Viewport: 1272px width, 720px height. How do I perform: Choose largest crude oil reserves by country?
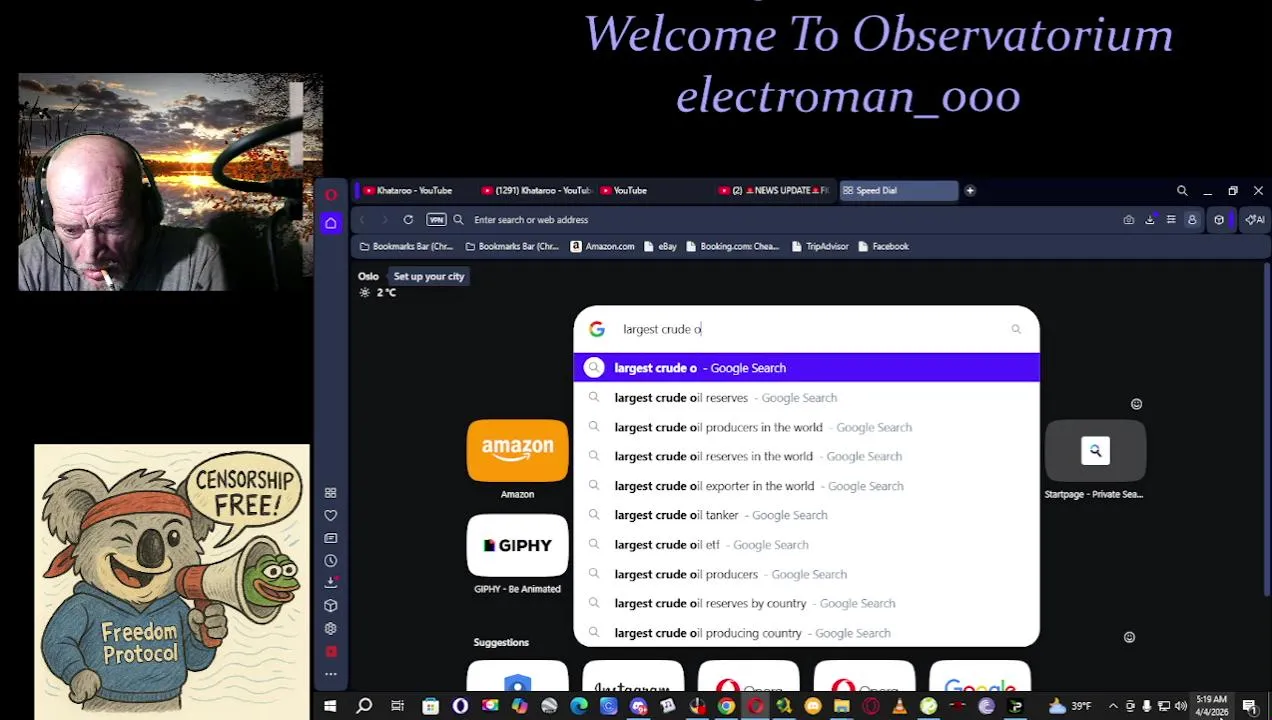(x=807, y=603)
